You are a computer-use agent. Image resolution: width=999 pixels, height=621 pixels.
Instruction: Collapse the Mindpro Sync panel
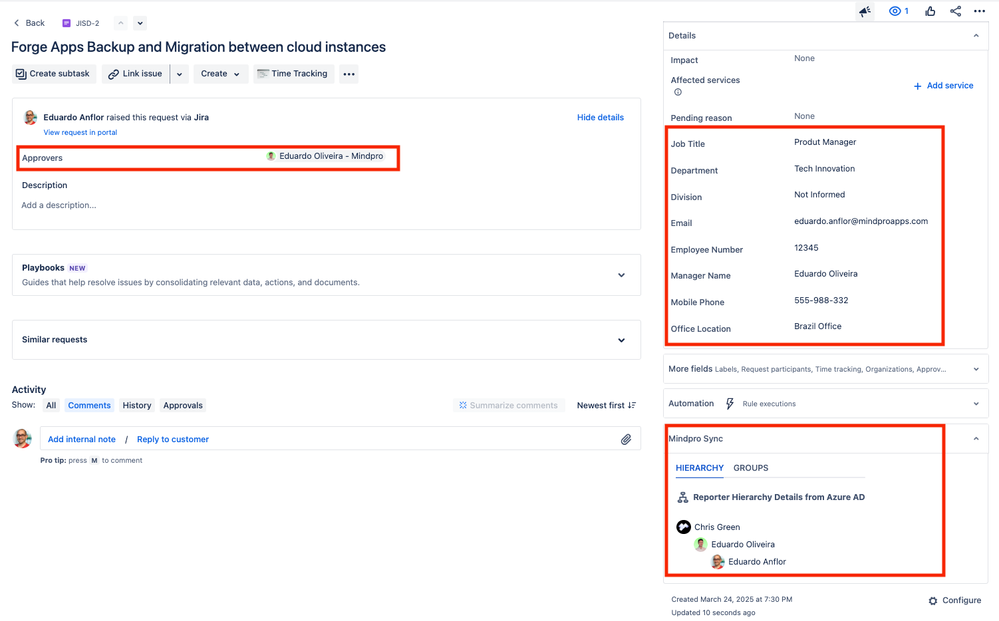[x=976, y=439]
